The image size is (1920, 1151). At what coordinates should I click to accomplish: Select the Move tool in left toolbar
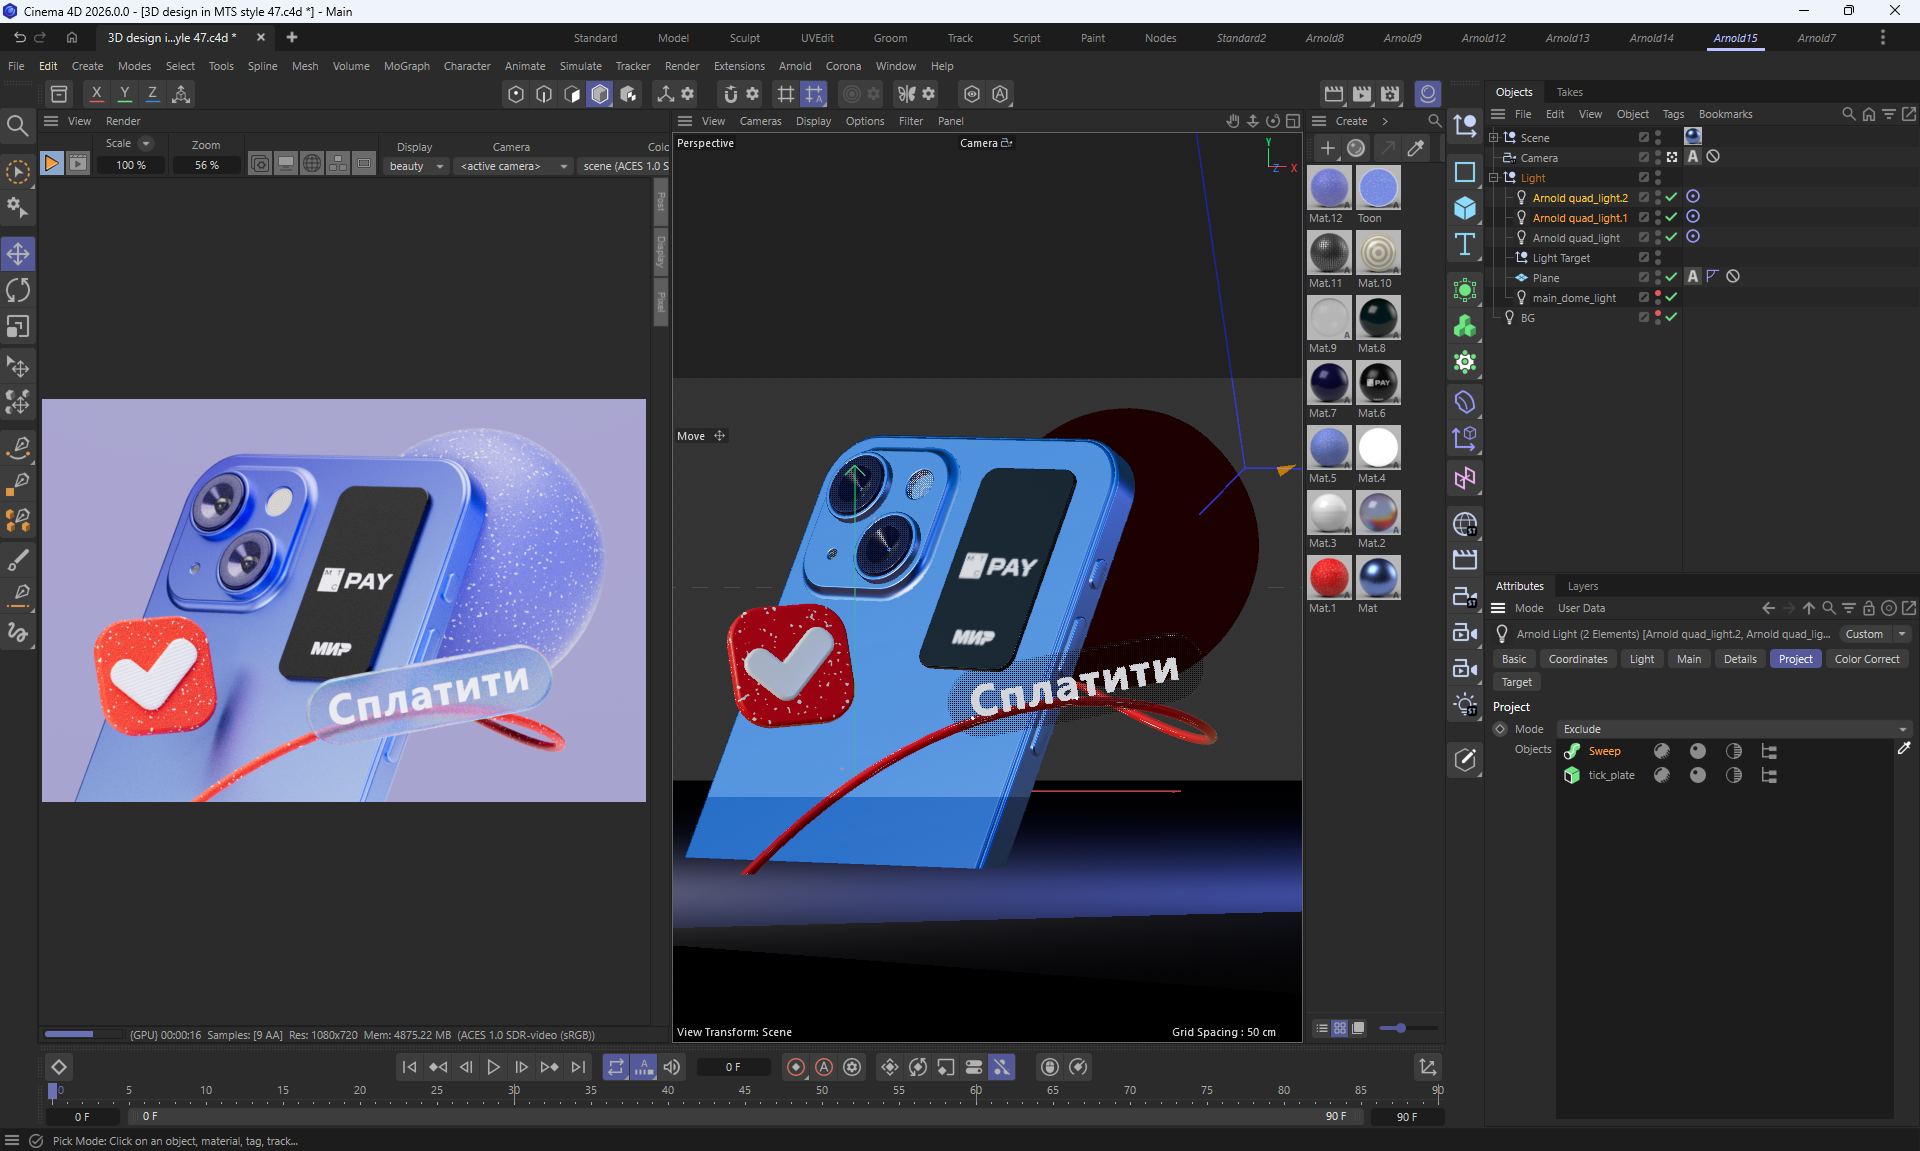tap(18, 254)
